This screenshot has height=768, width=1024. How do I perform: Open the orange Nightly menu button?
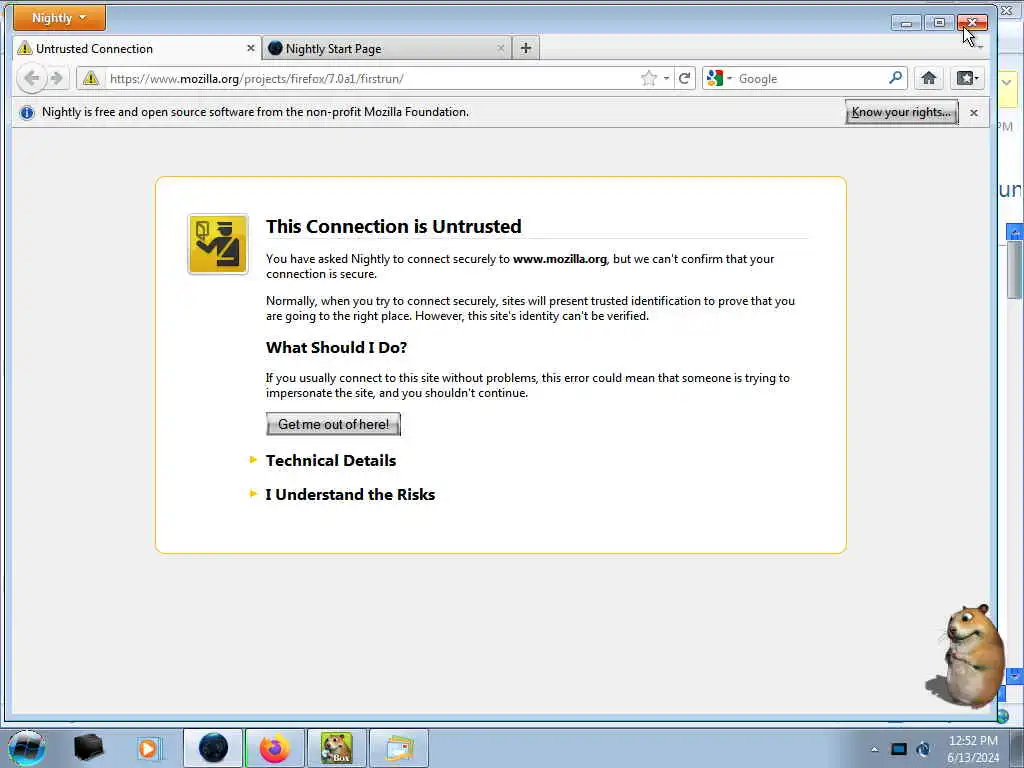[x=59, y=18]
